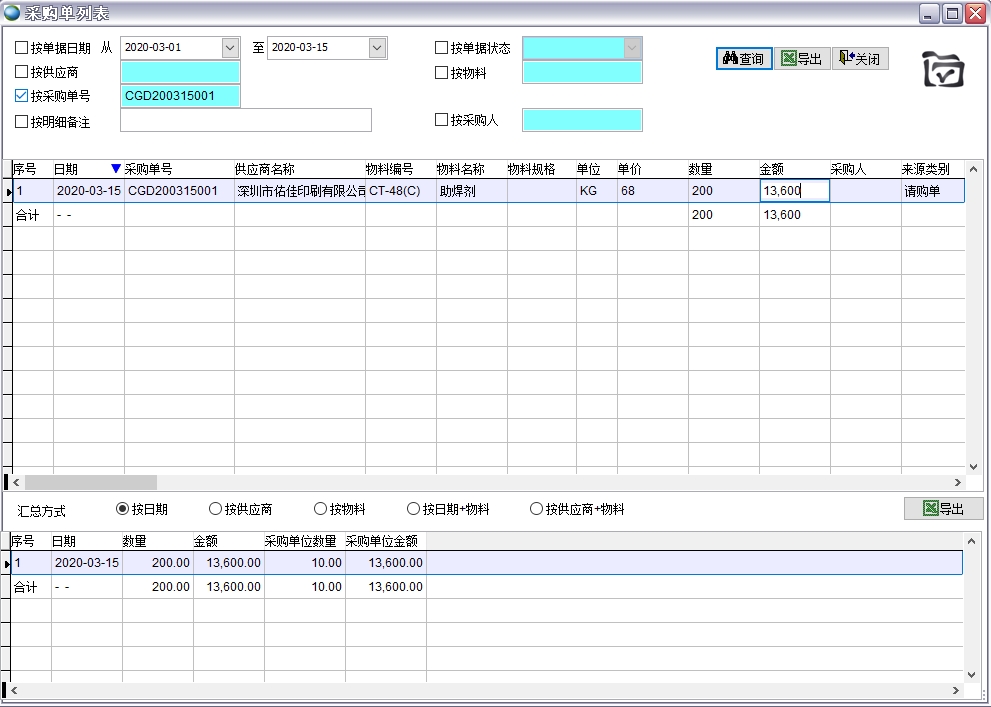Enable the 按单据日期 checkbox
991x707 pixels.
pos(22,48)
